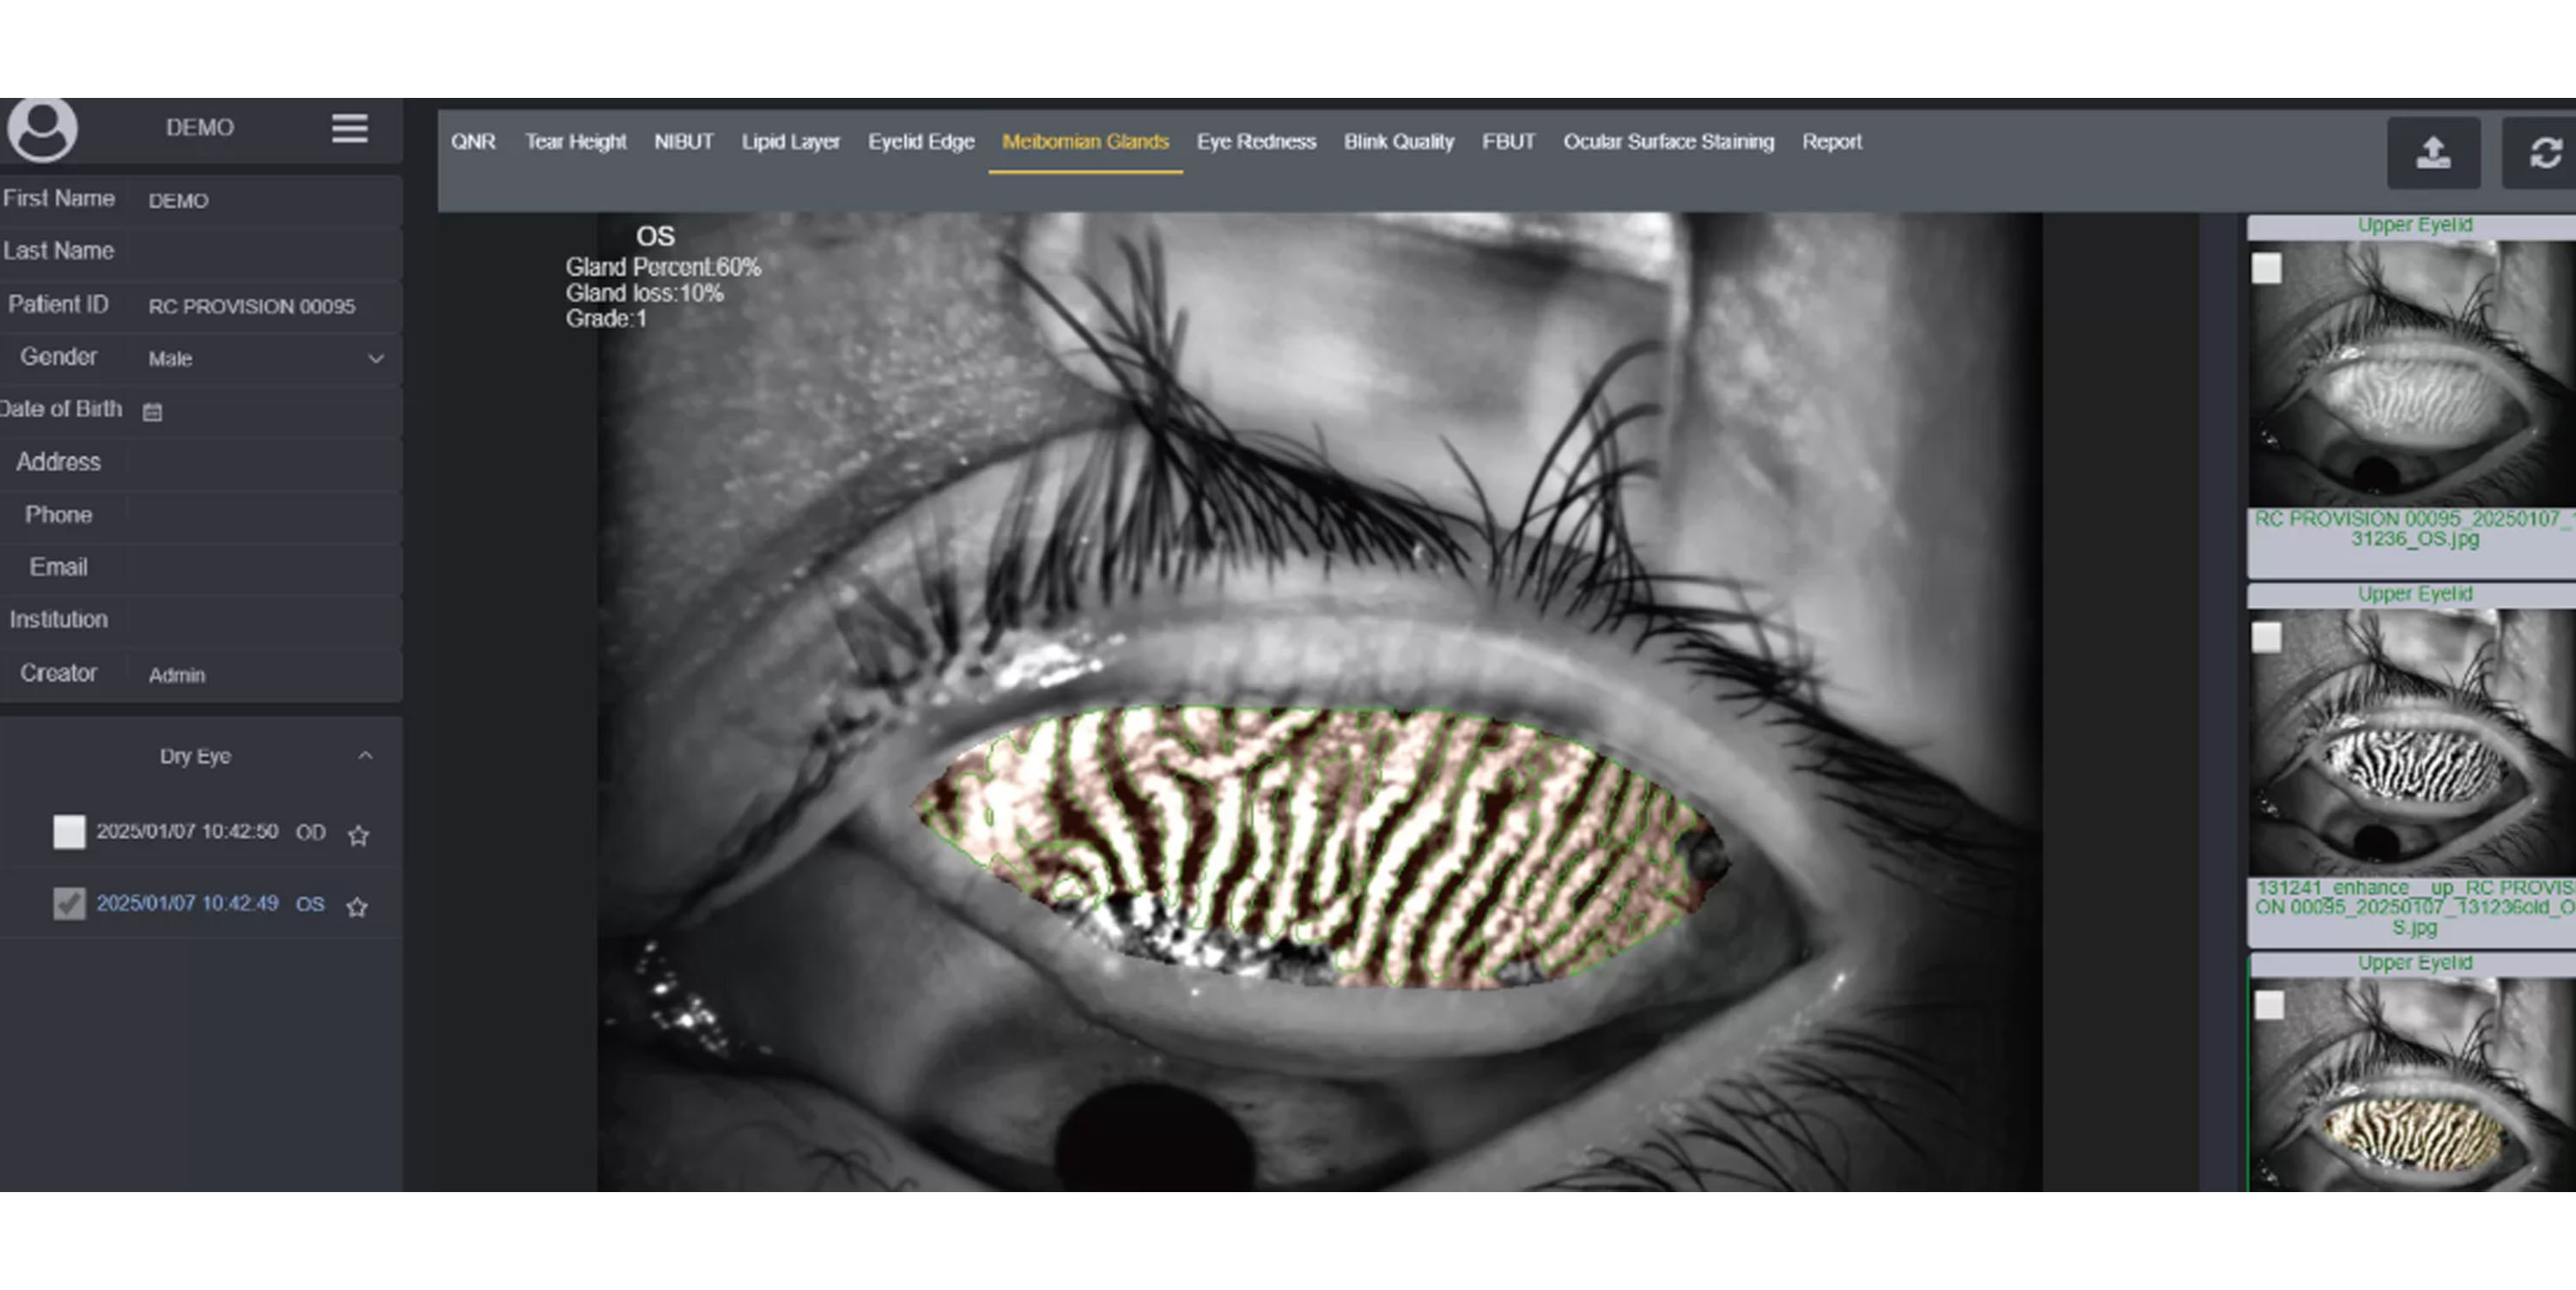The image size is (2576, 1290).
Task: Click the user profile avatar icon
Action: click(x=42, y=129)
